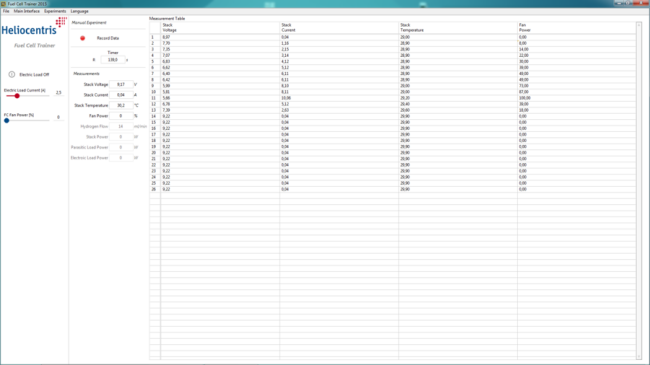Click the measurement table vertical scrollbar
The height and width of the screenshot is (365, 650).
[639, 191]
